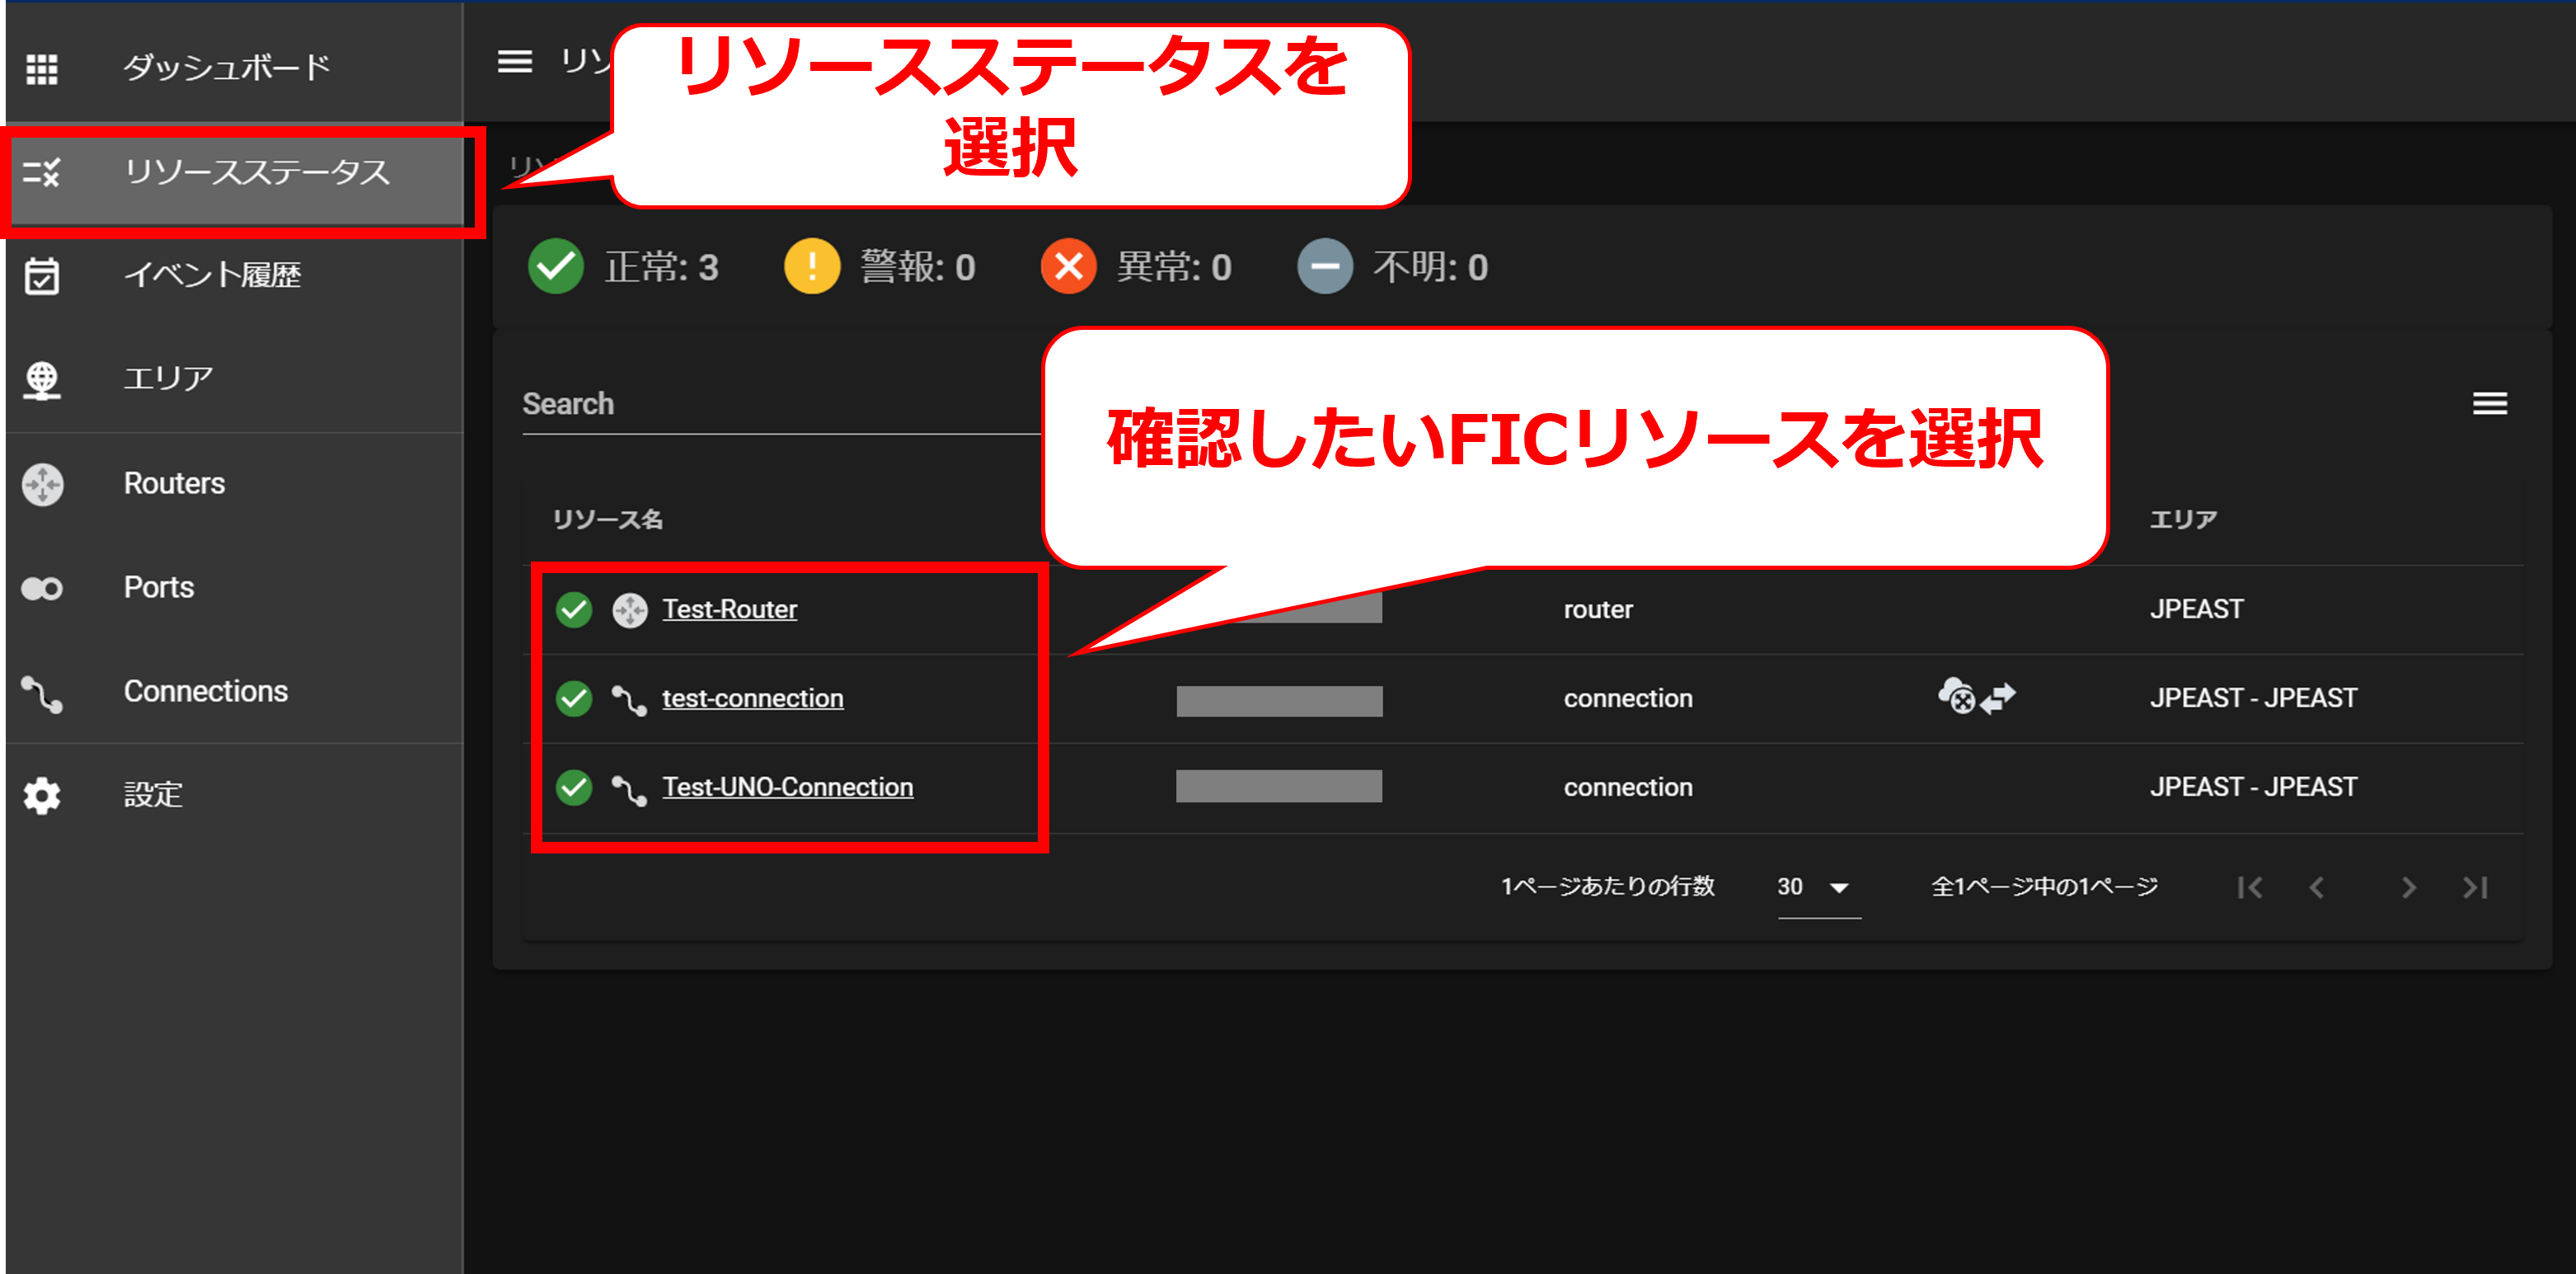
Task: Open Routers in the sidebar
Action: 174,484
